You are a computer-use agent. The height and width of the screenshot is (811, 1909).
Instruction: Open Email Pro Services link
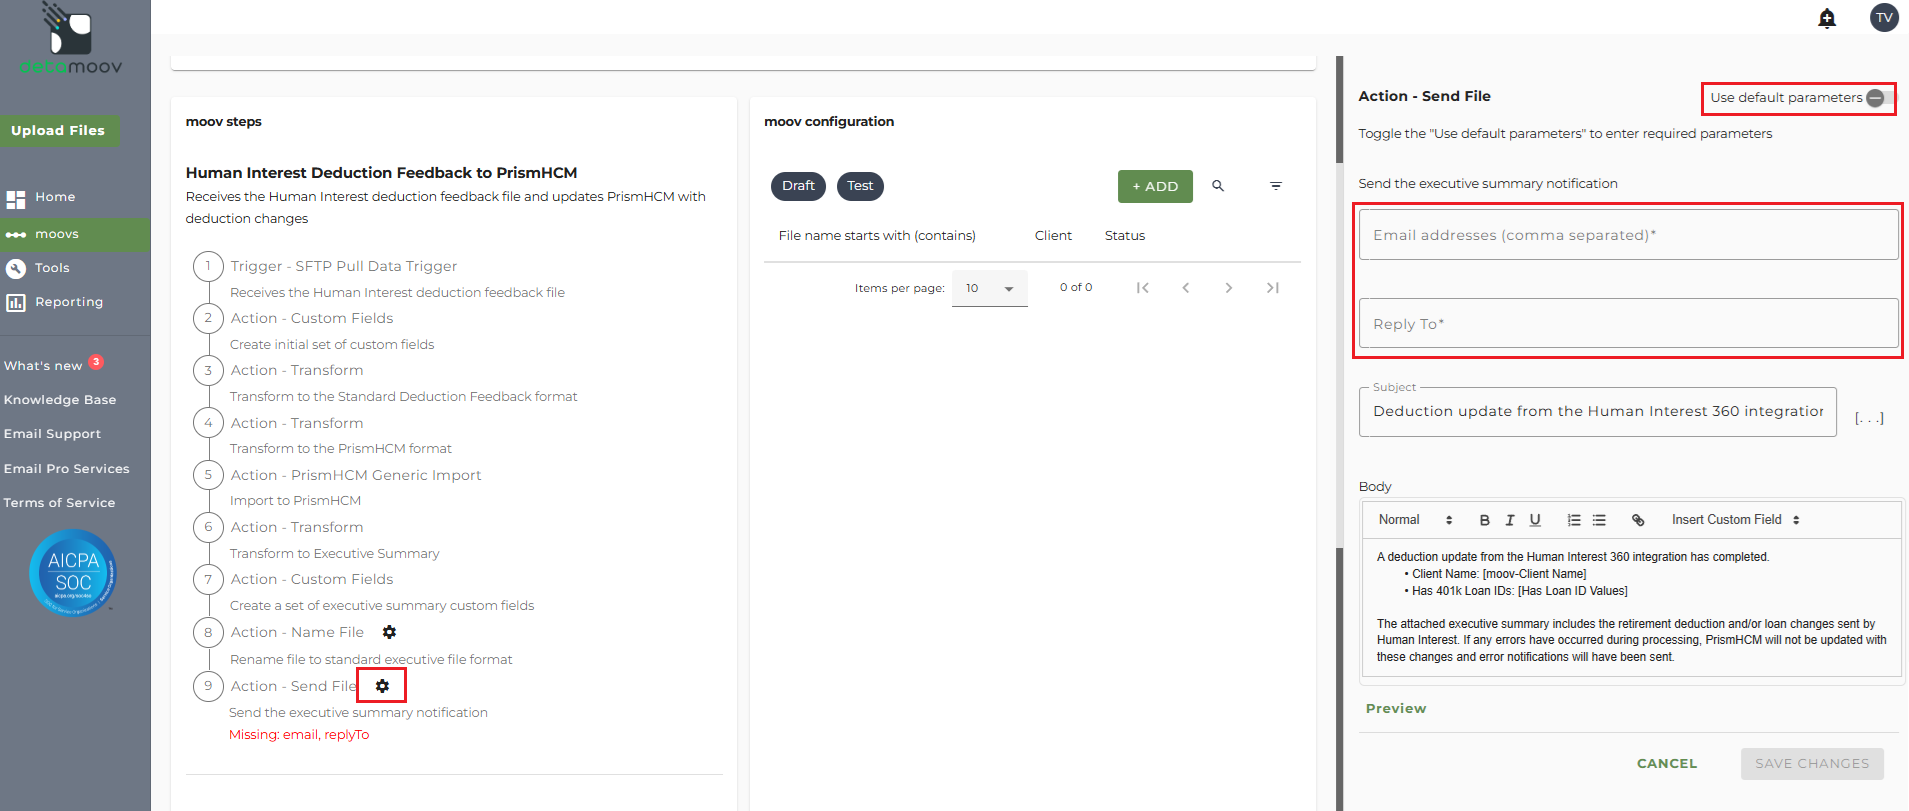point(67,469)
